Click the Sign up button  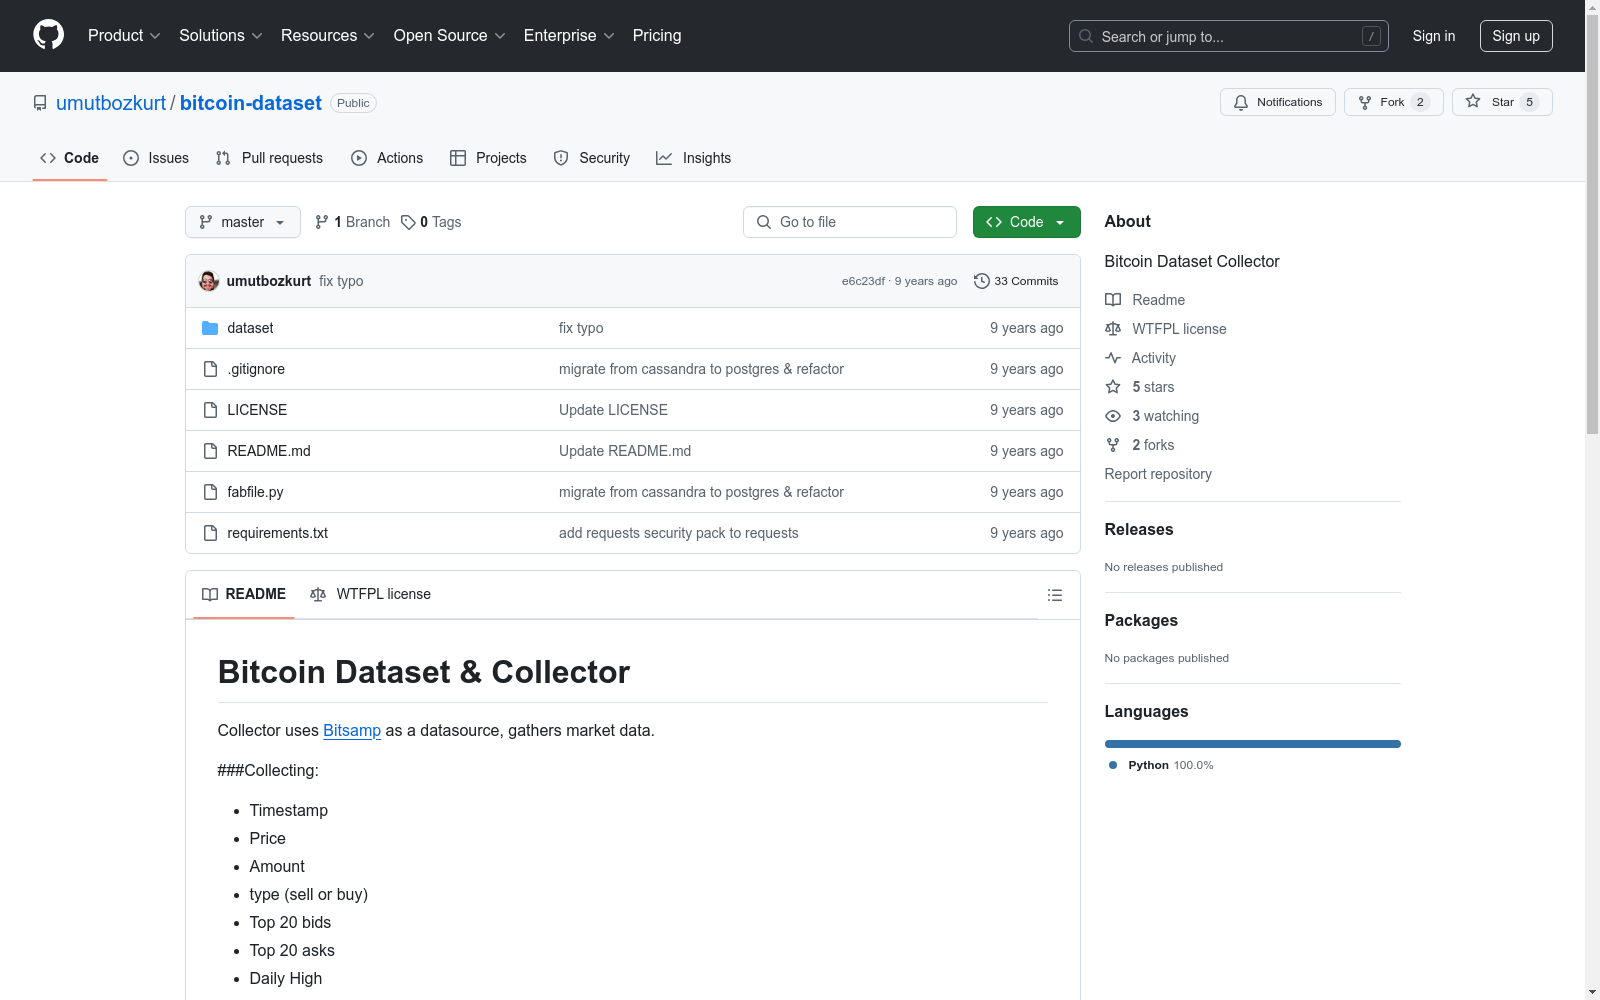1516,36
